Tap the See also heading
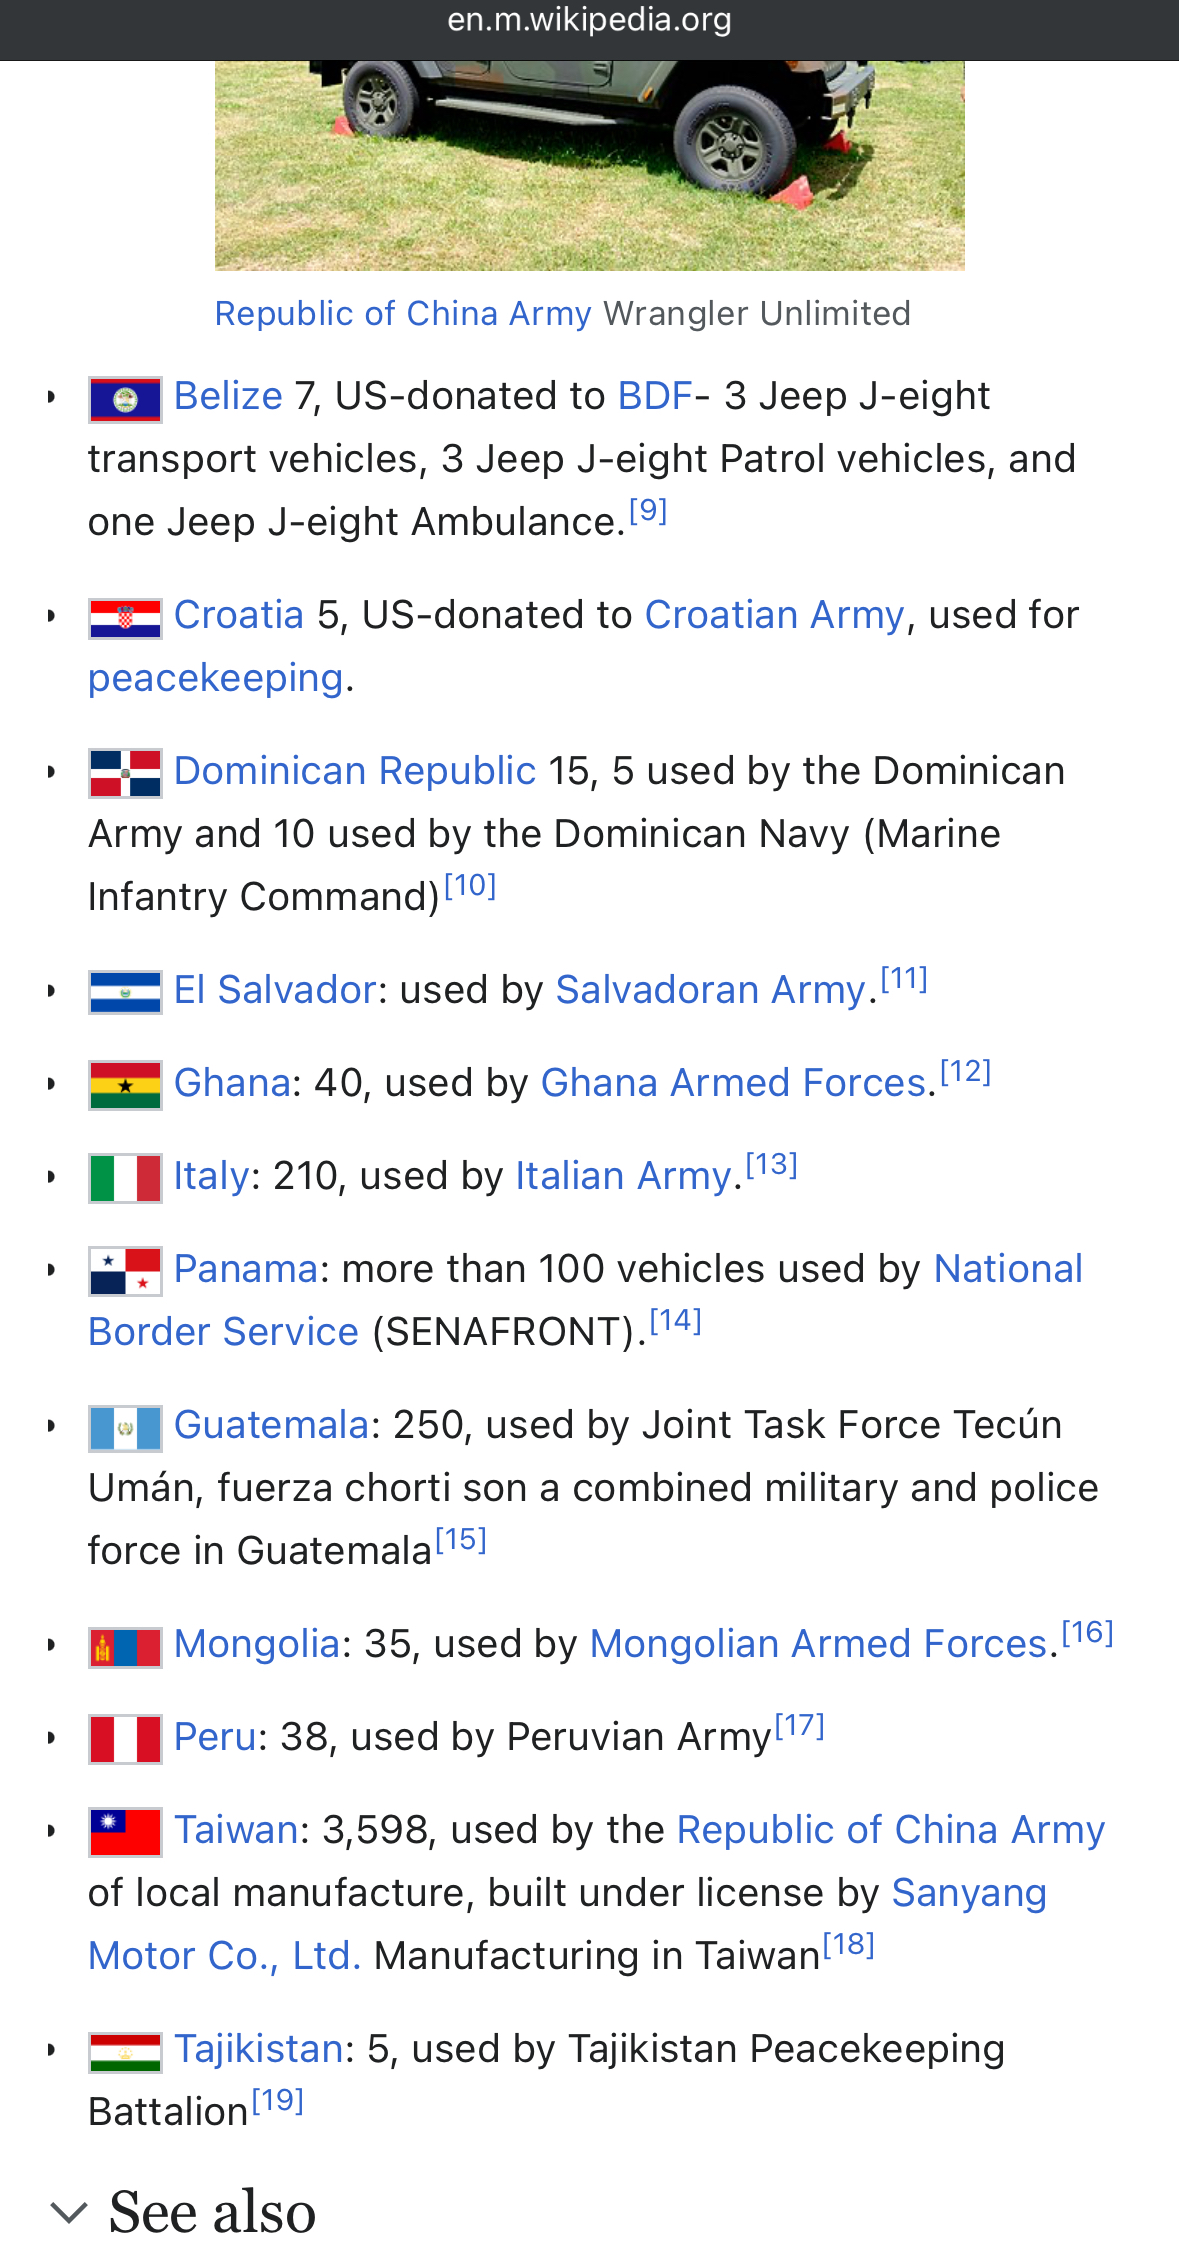This screenshot has height=2249, width=1179. (212, 2212)
